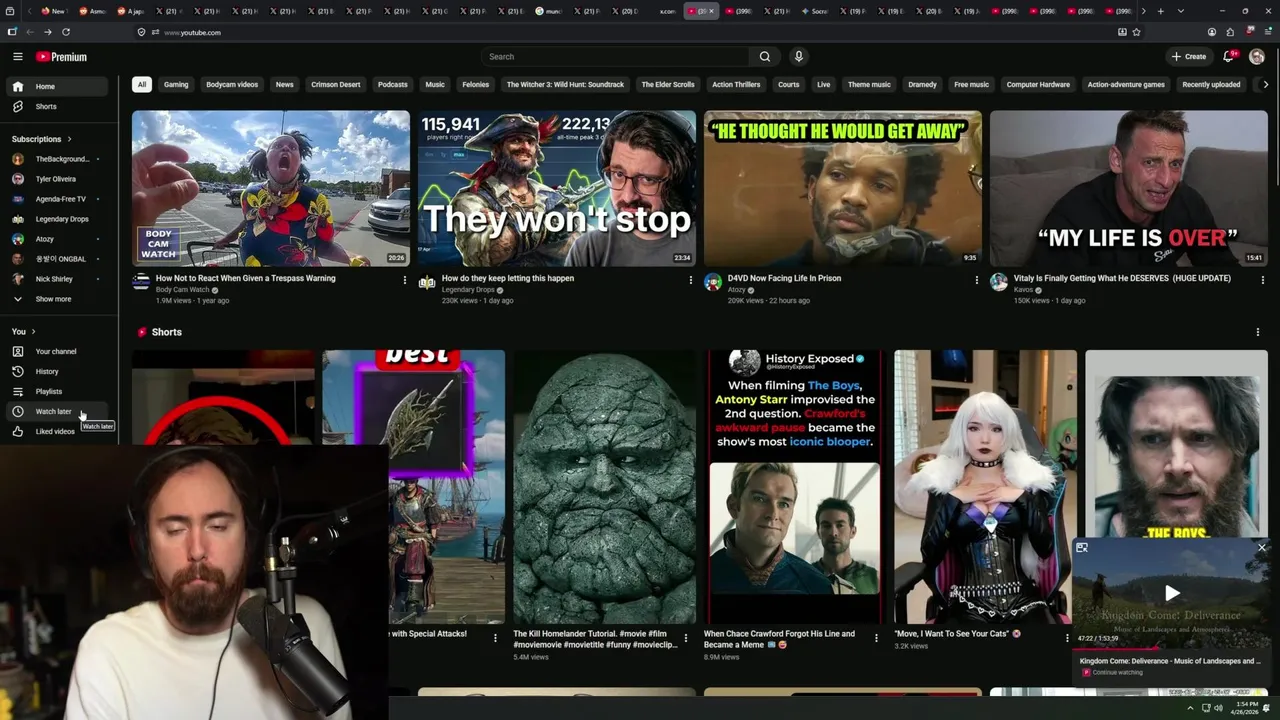Click the YouTube search input field
The image size is (1280, 720).
tap(615, 57)
